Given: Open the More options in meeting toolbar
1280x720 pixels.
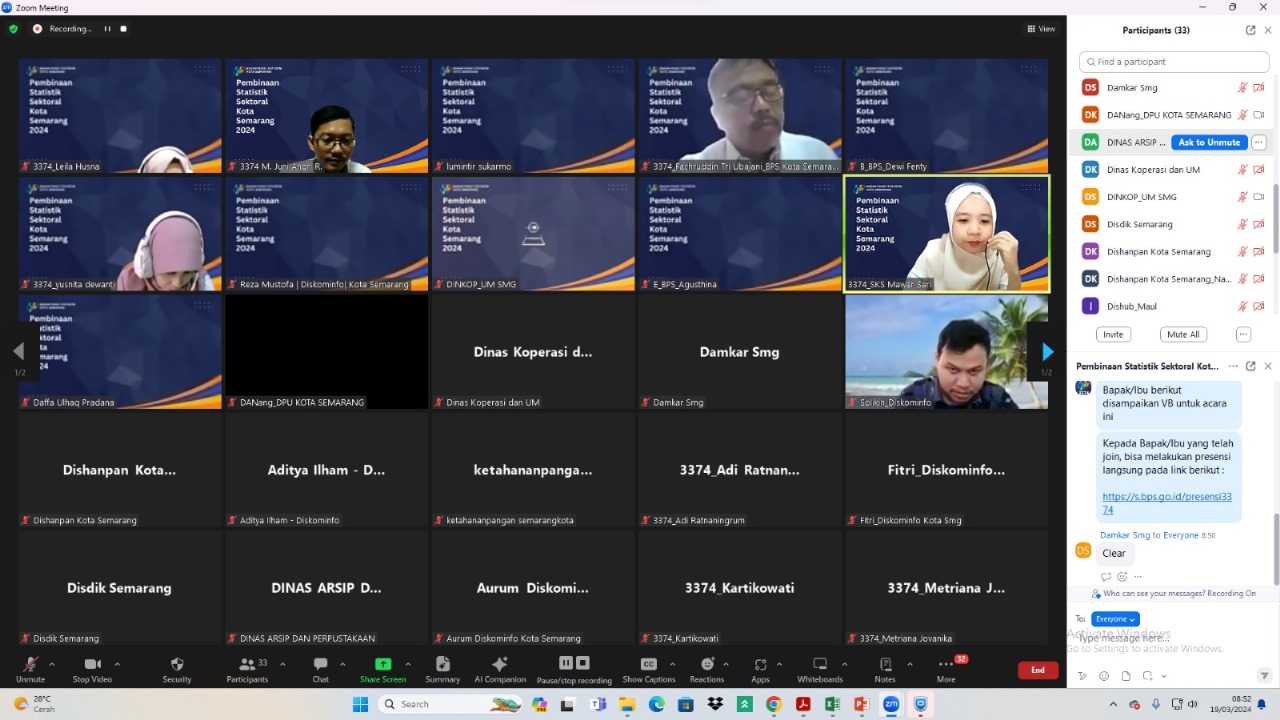Looking at the screenshot, I should pos(946,669).
